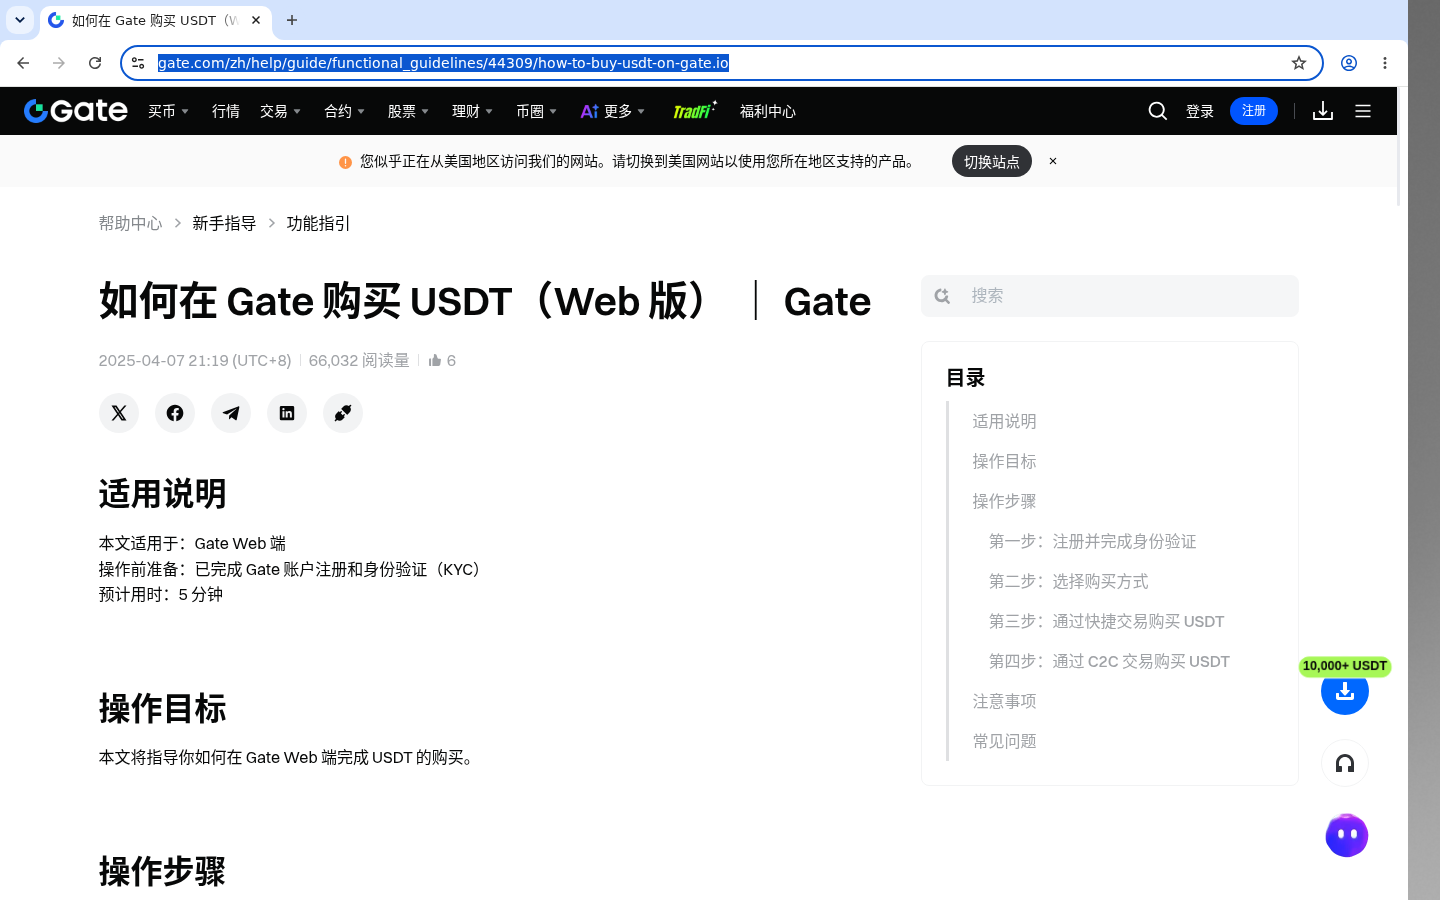This screenshot has height=900, width=1440.
Task: Share article on Facebook
Action: pyautogui.click(x=175, y=413)
